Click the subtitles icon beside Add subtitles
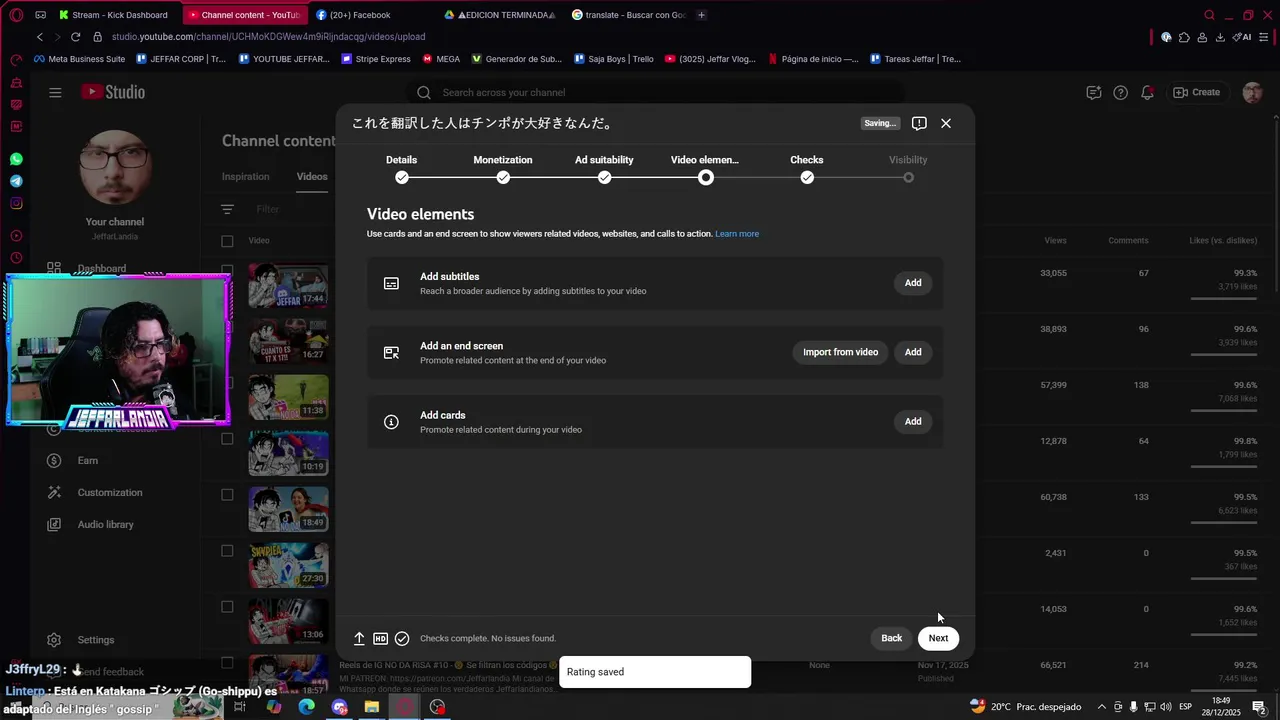1280x720 pixels. point(391,283)
